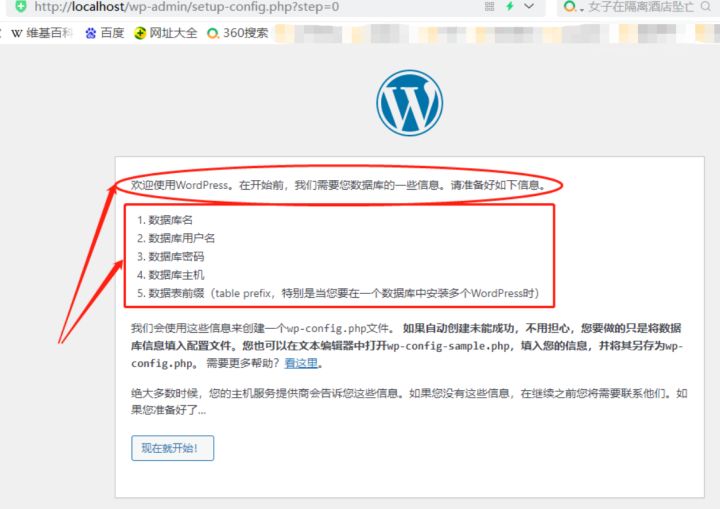Image resolution: width=720 pixels, height=509 pixels.
Task: Click the Wikipedia W bookmark icon
Action: [x=17, y=34]
